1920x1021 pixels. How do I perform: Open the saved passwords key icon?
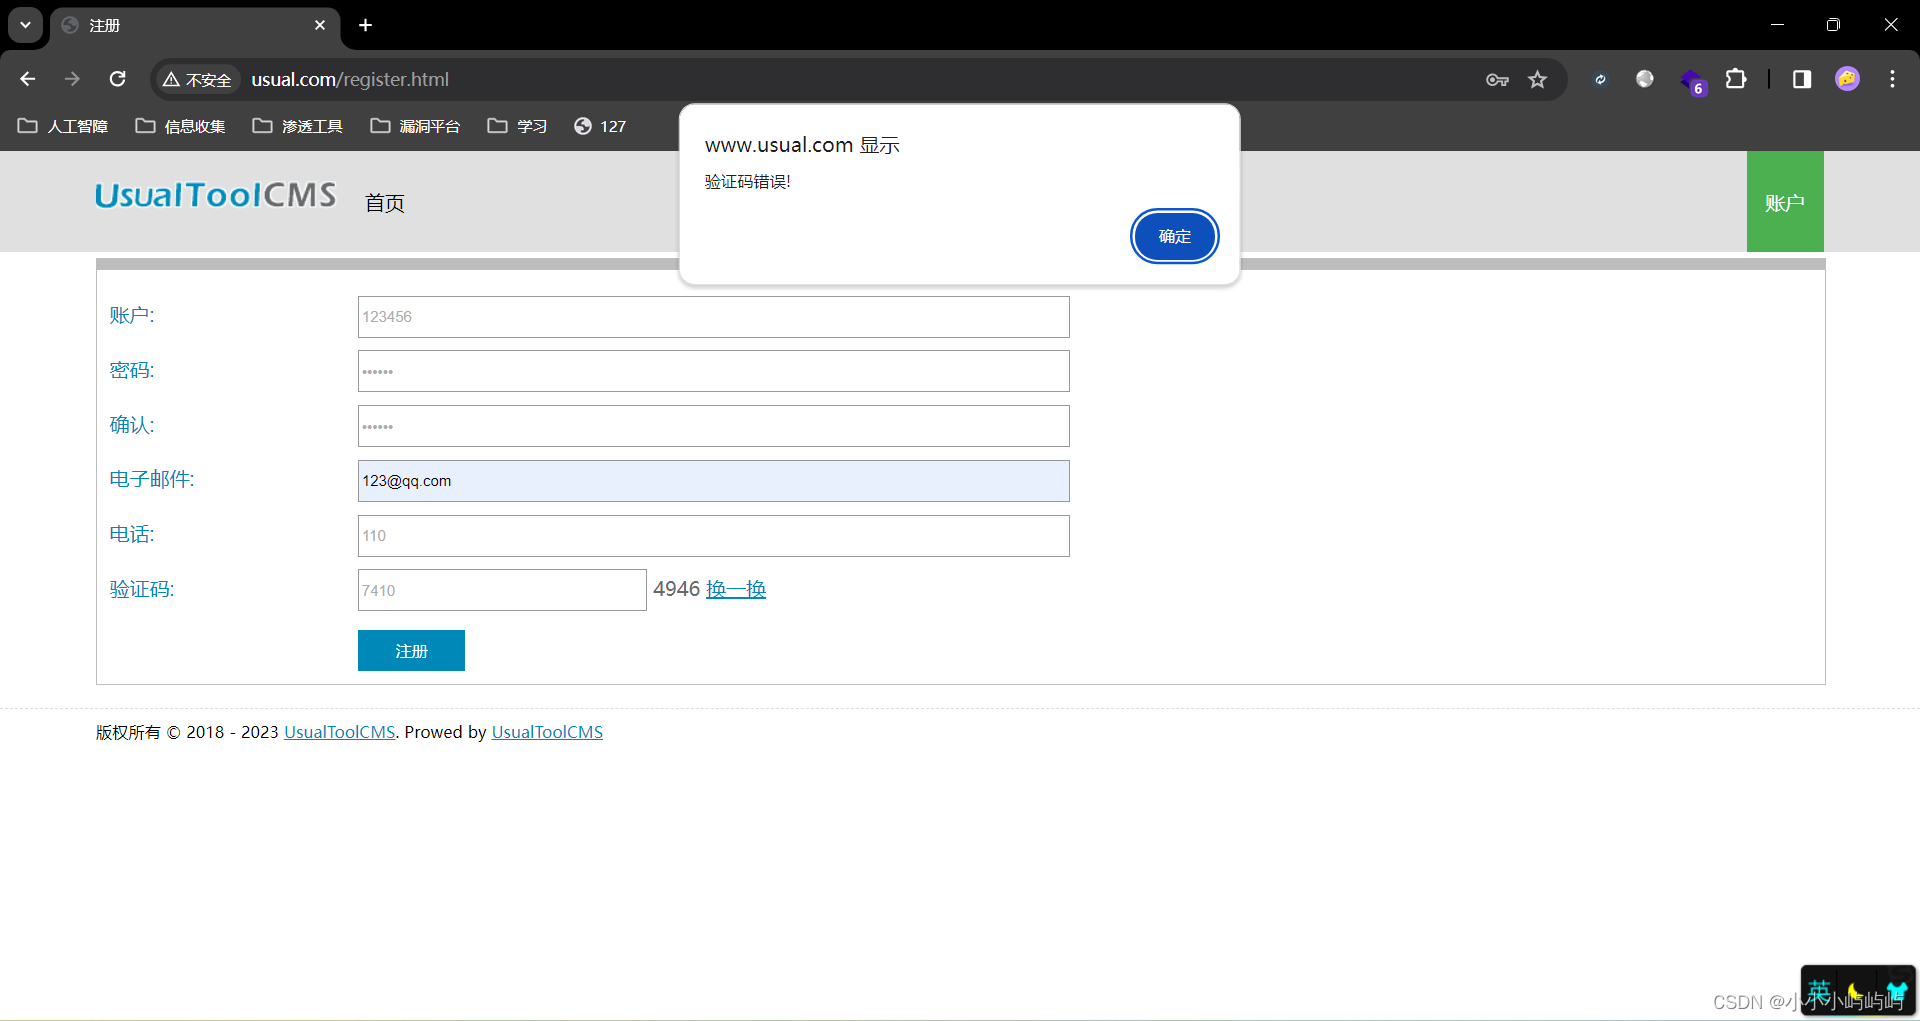click(x=1497, y=79)
